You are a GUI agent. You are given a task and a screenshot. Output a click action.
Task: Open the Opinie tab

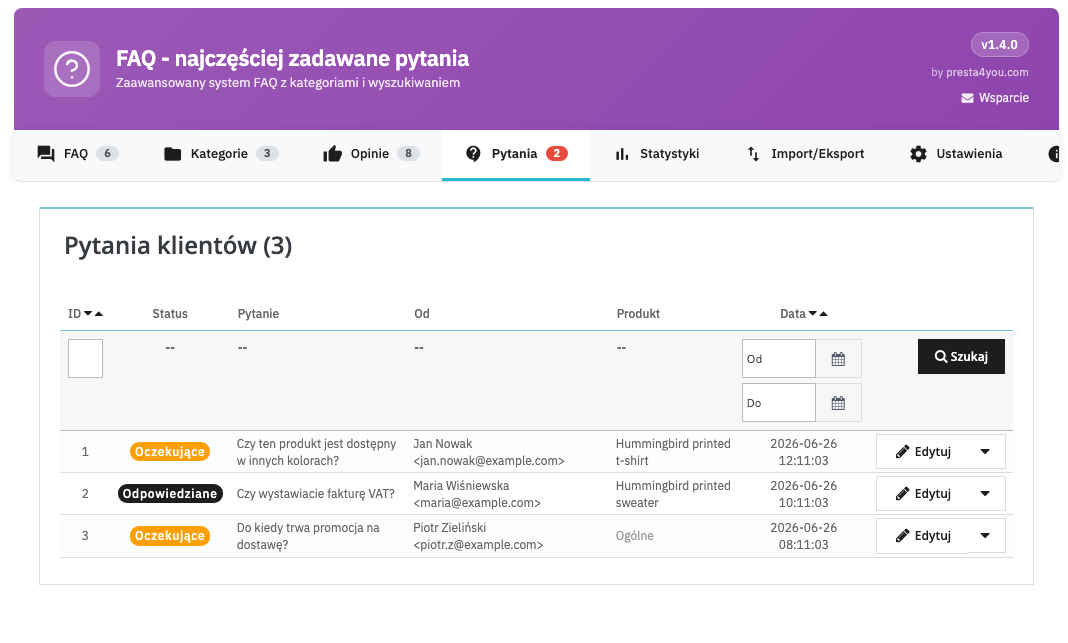(x=371, y=154)
